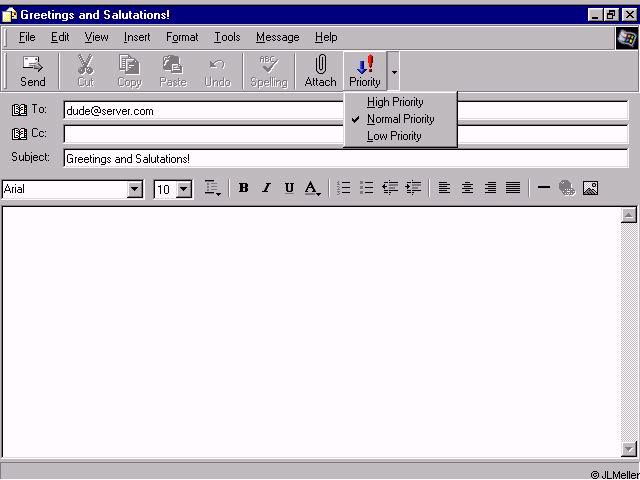Open the paragraph style dropdown icon

(212, 188)
